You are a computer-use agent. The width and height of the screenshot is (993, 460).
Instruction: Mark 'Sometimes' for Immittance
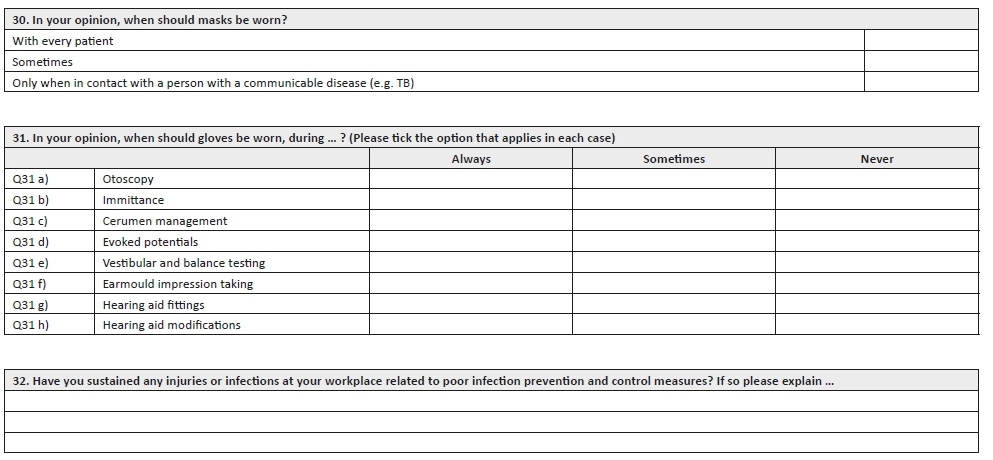coord(674,200)
